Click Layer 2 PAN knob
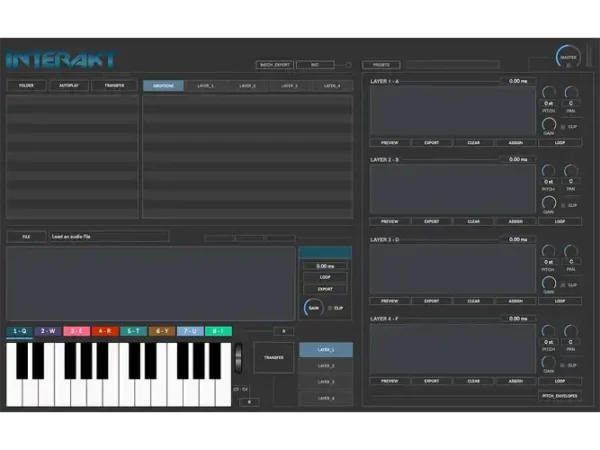Screen dimensions: 600x450 coord(571,171)
